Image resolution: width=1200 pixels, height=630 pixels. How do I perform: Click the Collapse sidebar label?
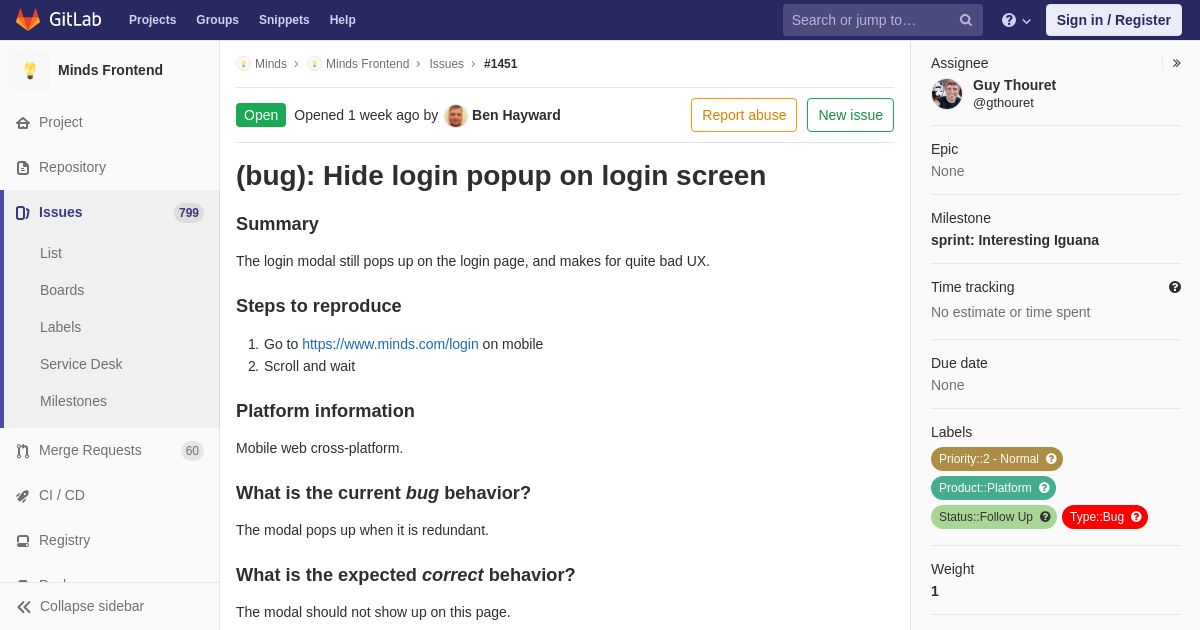pos(92,606)
